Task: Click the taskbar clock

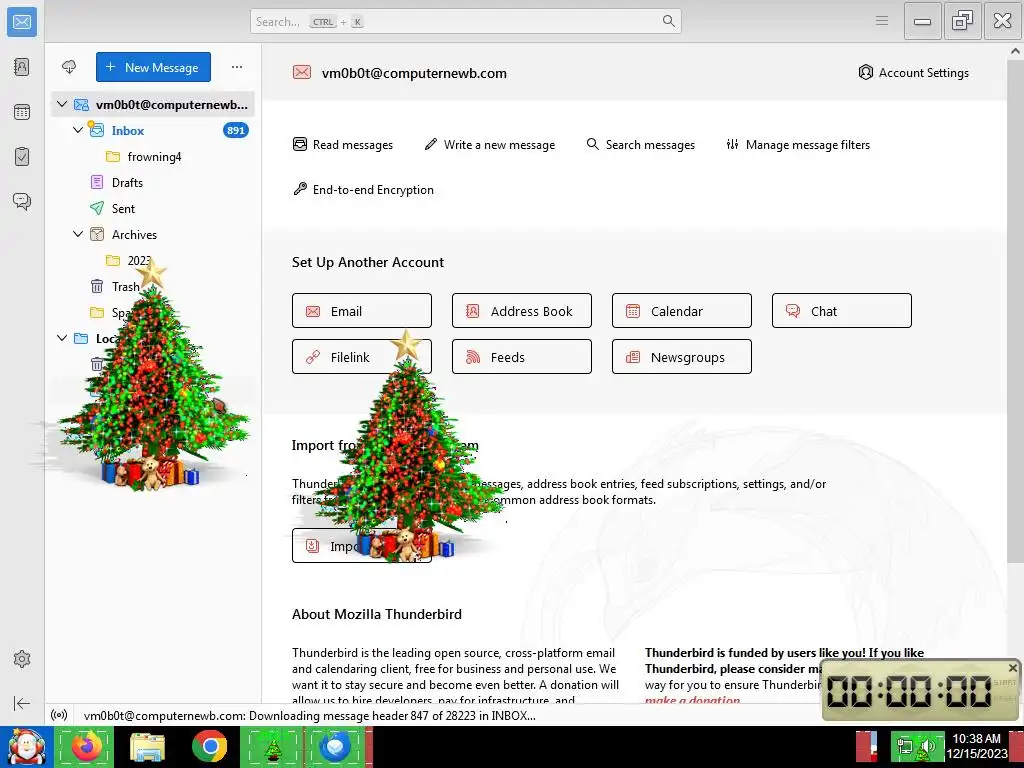Action: tap(976, 746)
